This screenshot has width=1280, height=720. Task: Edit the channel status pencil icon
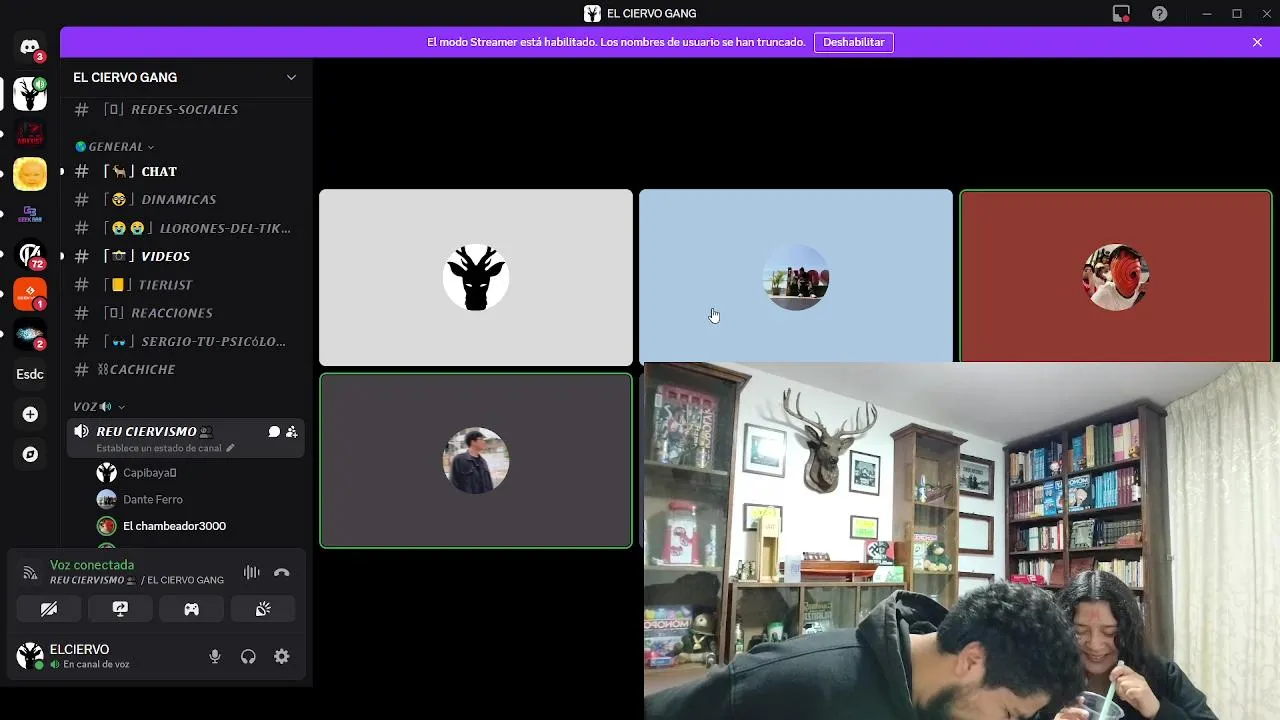230,448
